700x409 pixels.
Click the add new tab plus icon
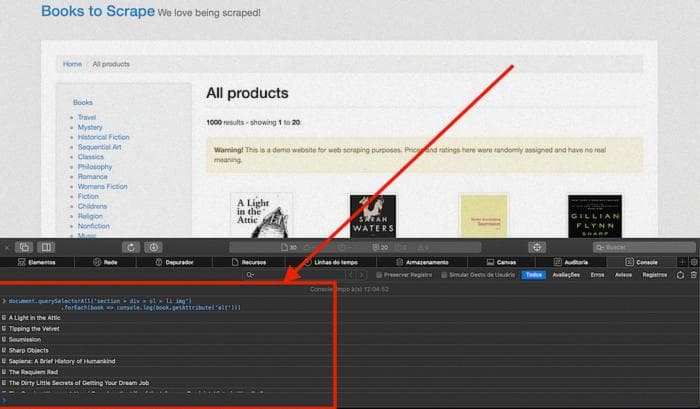coord(682,261)
